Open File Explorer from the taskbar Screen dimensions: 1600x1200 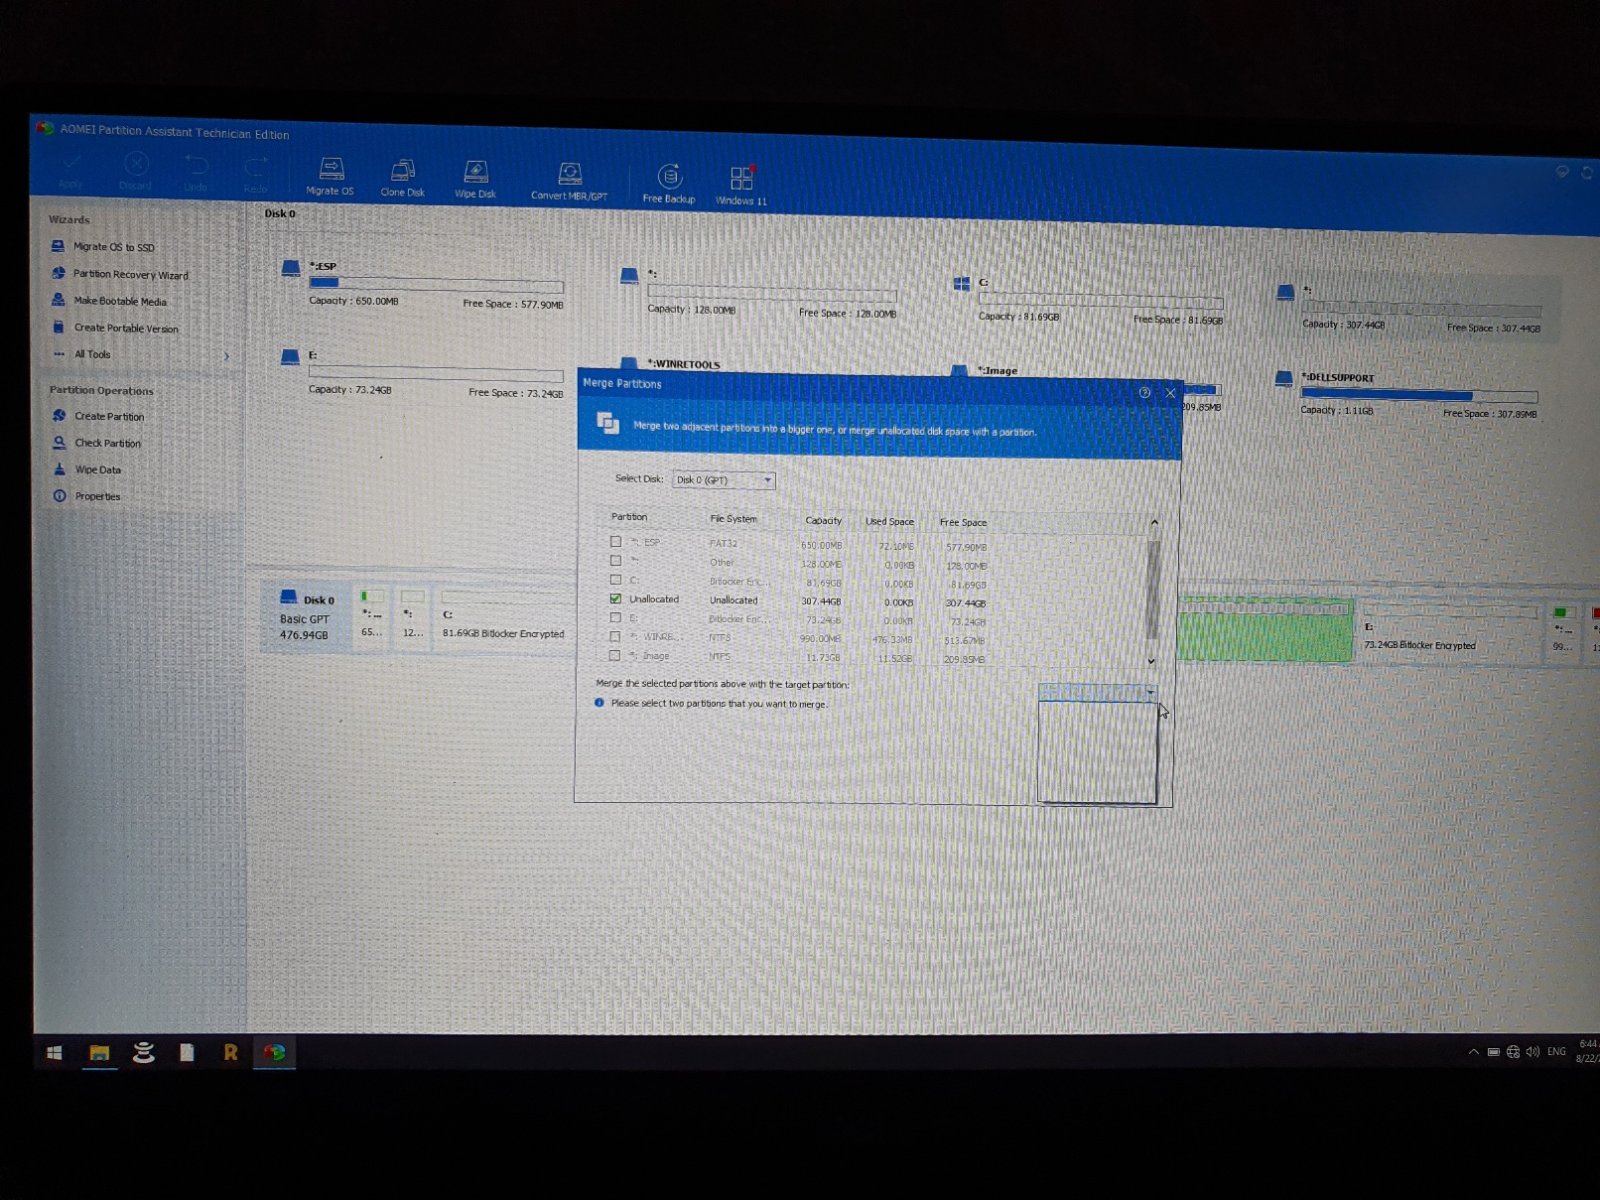click(99, 1052)
